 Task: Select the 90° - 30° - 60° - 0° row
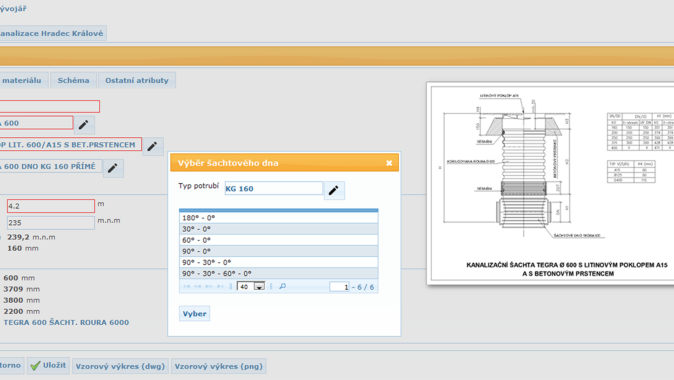tap(279, 273)
